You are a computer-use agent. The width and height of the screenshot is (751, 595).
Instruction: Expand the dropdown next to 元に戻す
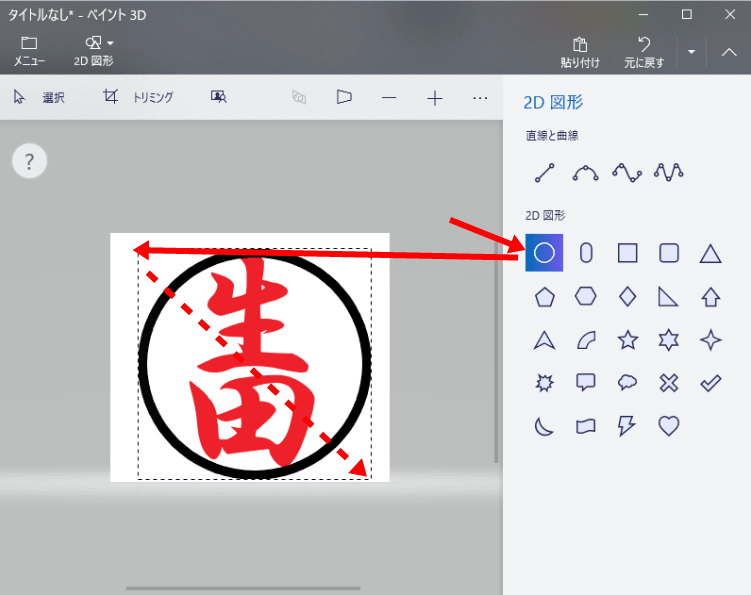[x=691, y=51]
